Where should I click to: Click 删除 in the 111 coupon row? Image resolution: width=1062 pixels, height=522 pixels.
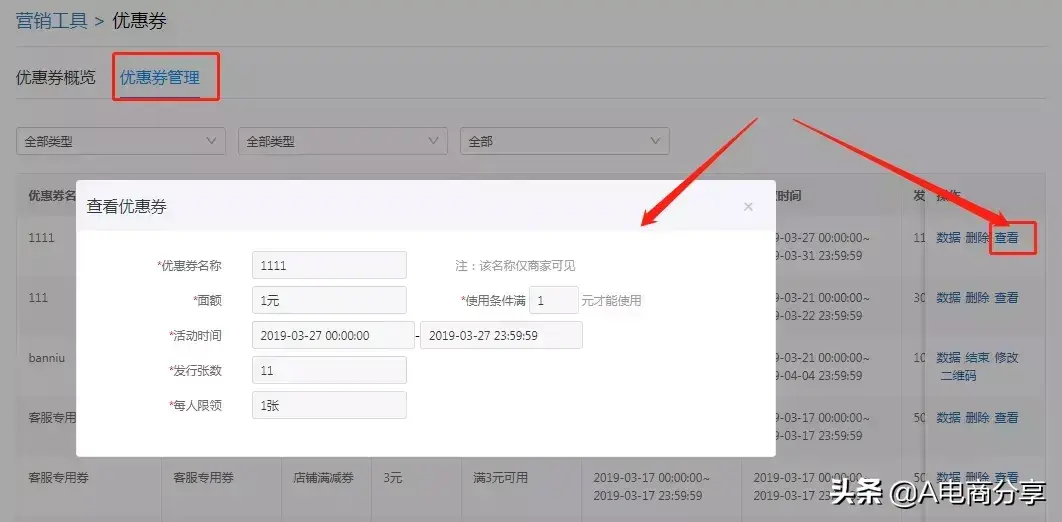[x=977, y=297]
